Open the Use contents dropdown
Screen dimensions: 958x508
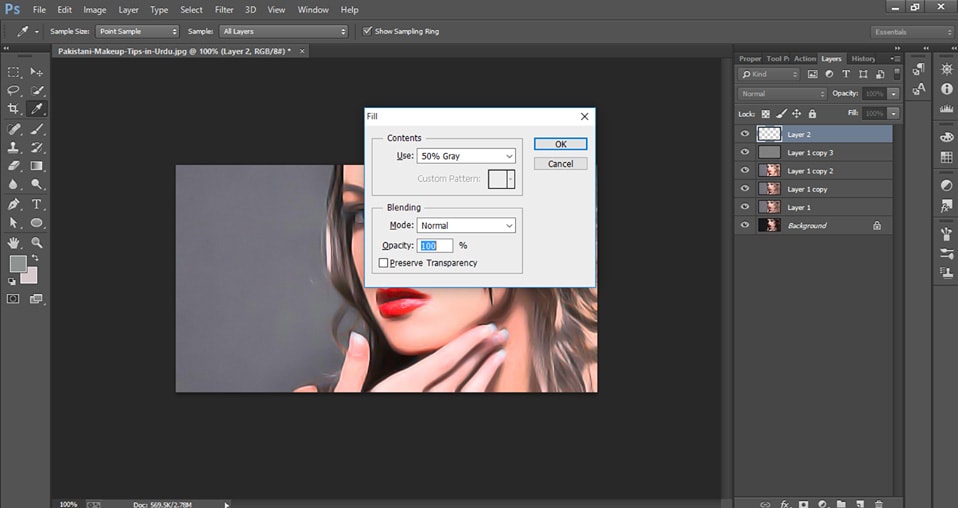(466, 156)
